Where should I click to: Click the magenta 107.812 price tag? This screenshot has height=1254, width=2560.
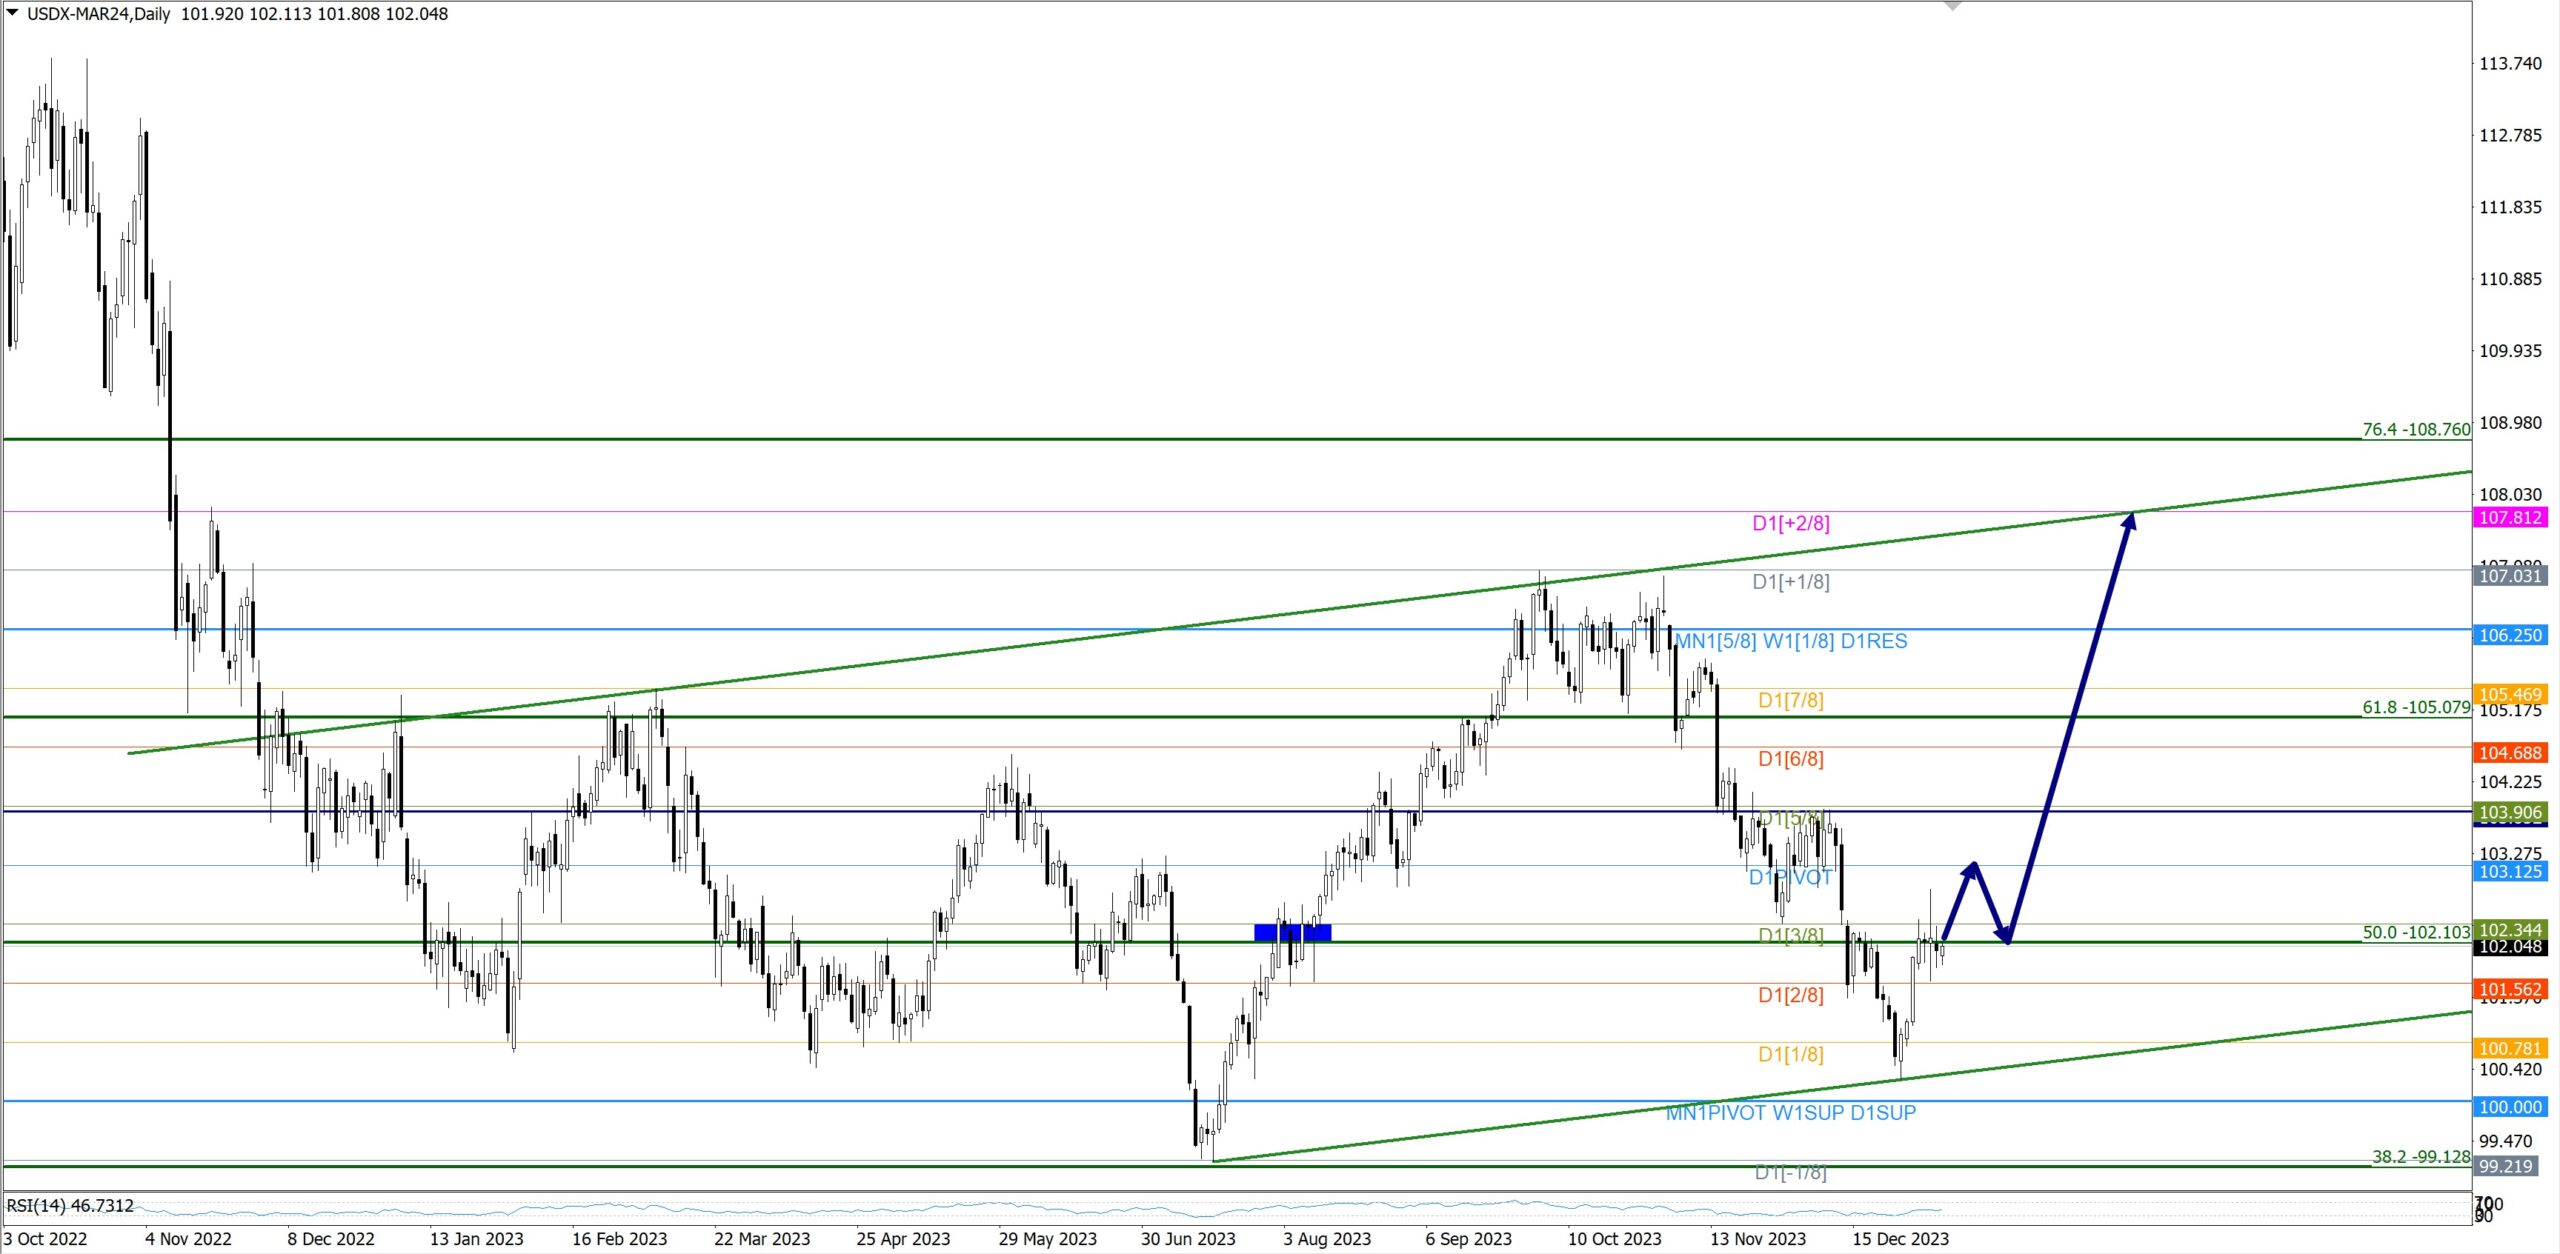click(x=2509, y=517)
